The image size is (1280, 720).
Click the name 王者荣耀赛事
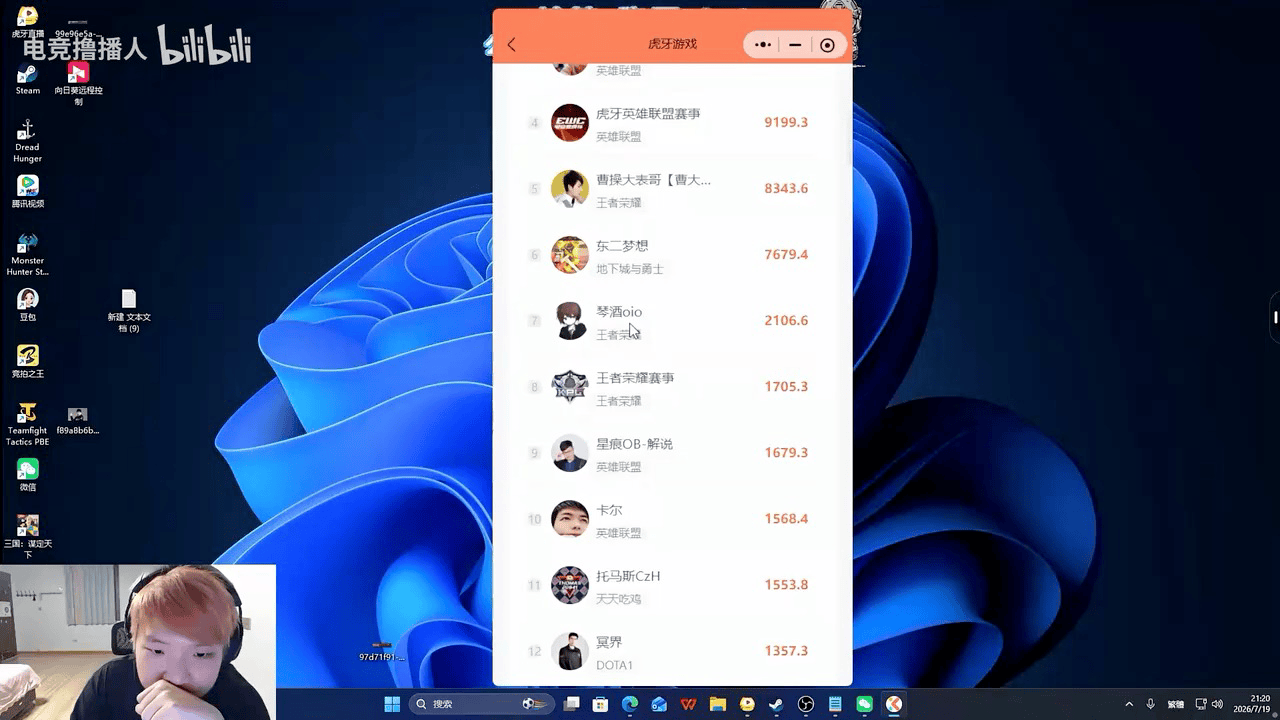click(635, 378)
